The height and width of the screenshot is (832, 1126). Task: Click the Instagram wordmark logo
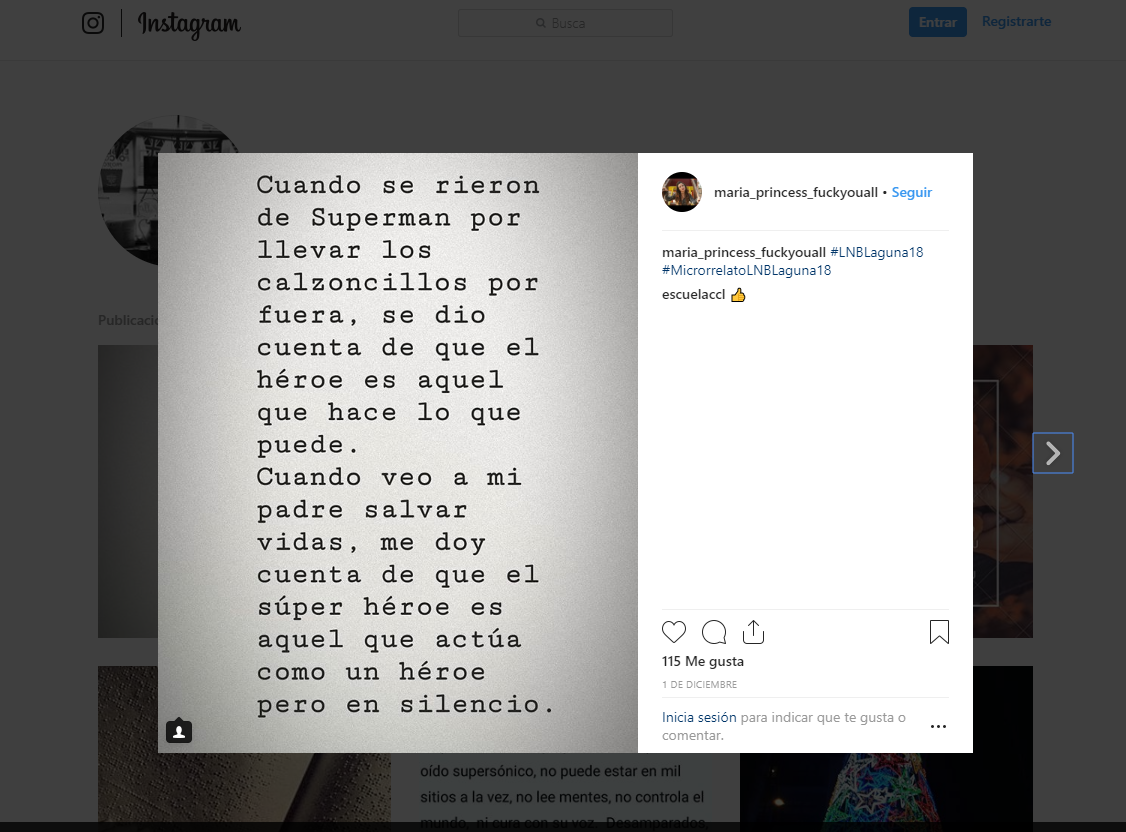(190, 24)
